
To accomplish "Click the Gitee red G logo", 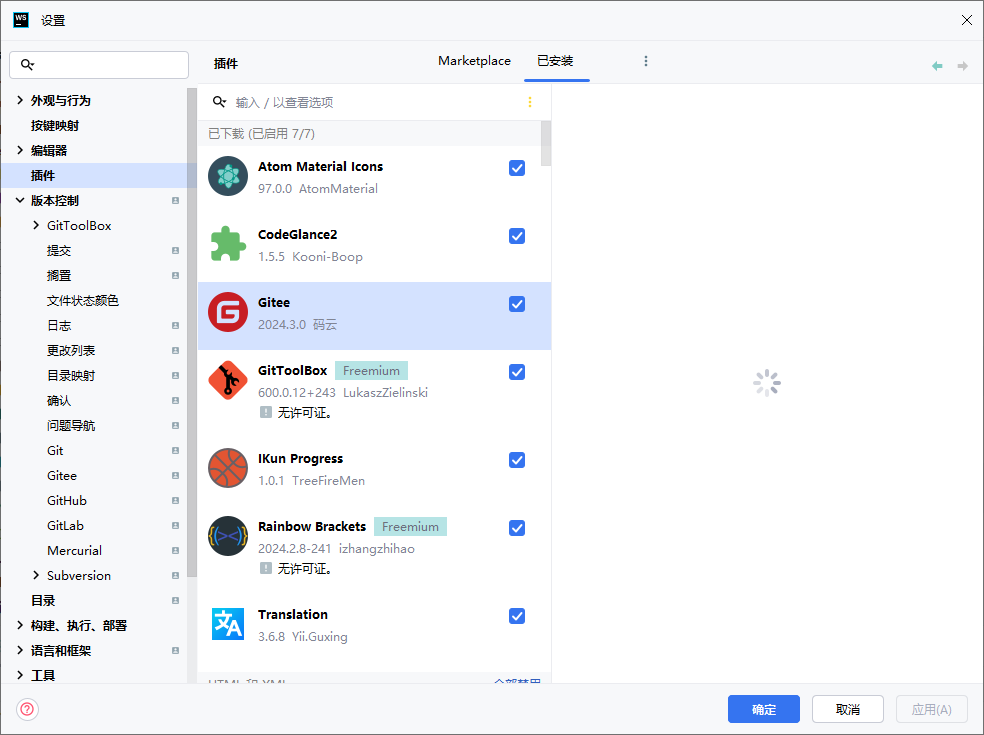I will click(228, 312).
